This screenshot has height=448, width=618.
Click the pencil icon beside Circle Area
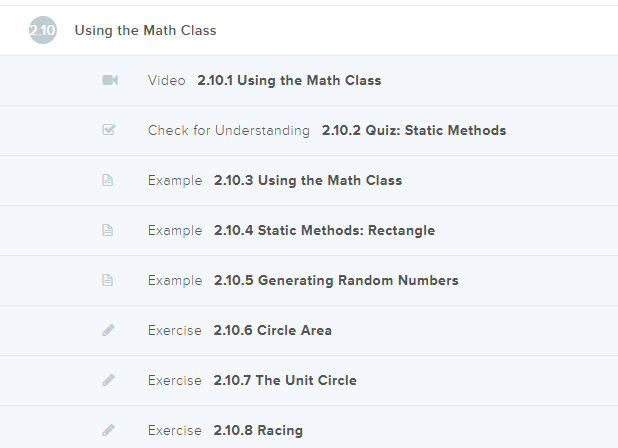[x=109, y=330]
